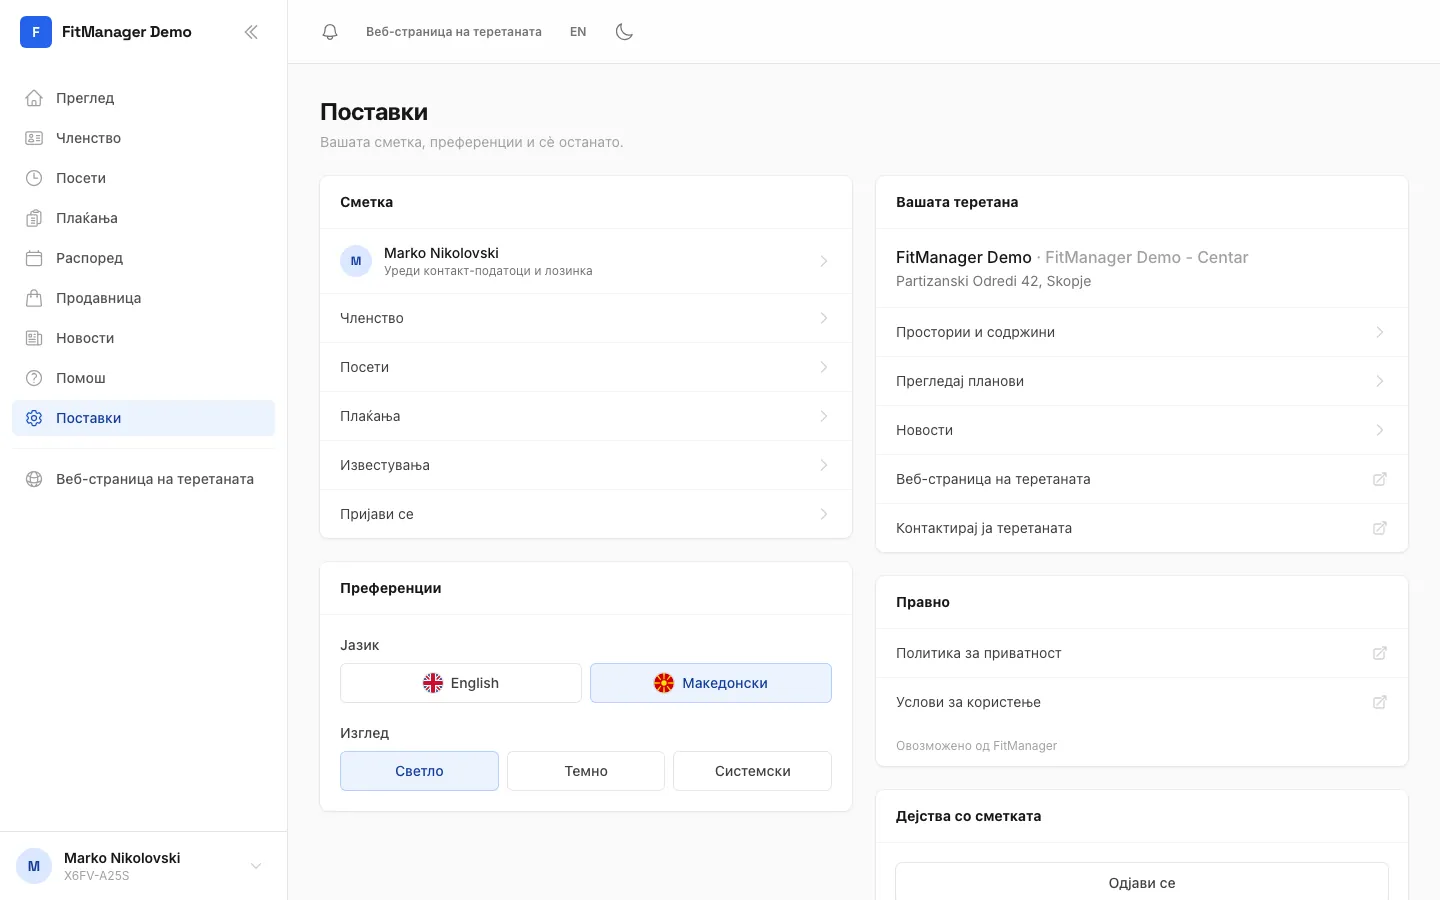Open the Плаќања row in the Сметка card
This screenshot has height=900, width=1440.
[586, 416]
